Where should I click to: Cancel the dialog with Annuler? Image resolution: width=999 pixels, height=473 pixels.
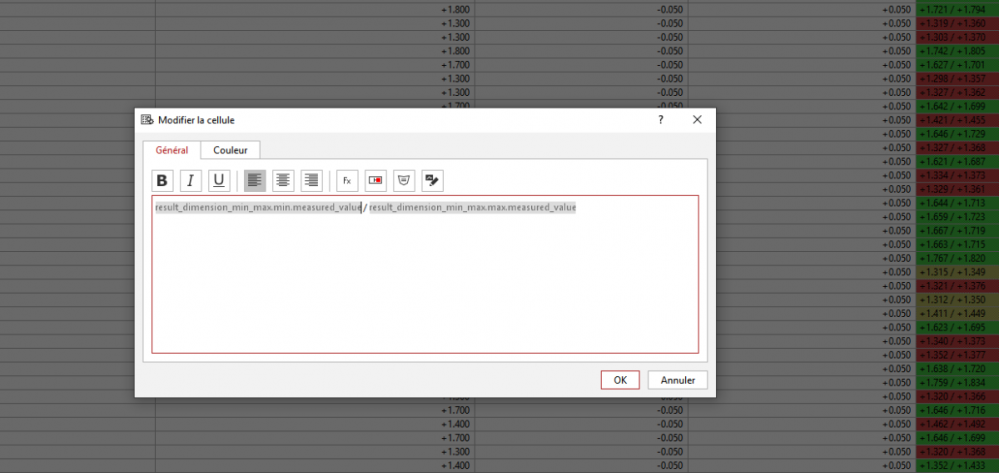pyautogui.click(x=677, y=380)
